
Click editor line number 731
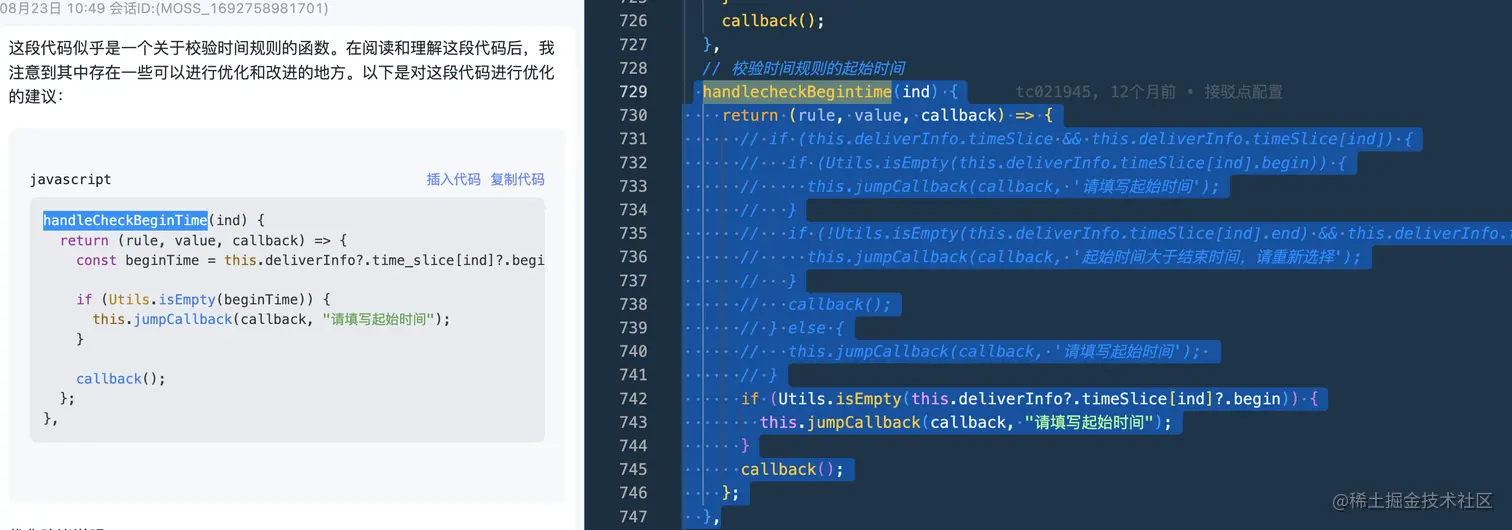(634, 139)
